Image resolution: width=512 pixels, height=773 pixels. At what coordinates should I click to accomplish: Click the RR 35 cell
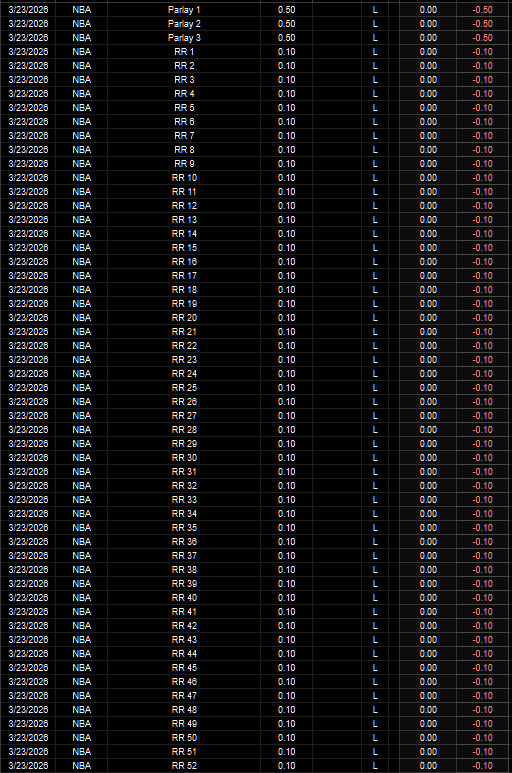click(x=184, y=527)
